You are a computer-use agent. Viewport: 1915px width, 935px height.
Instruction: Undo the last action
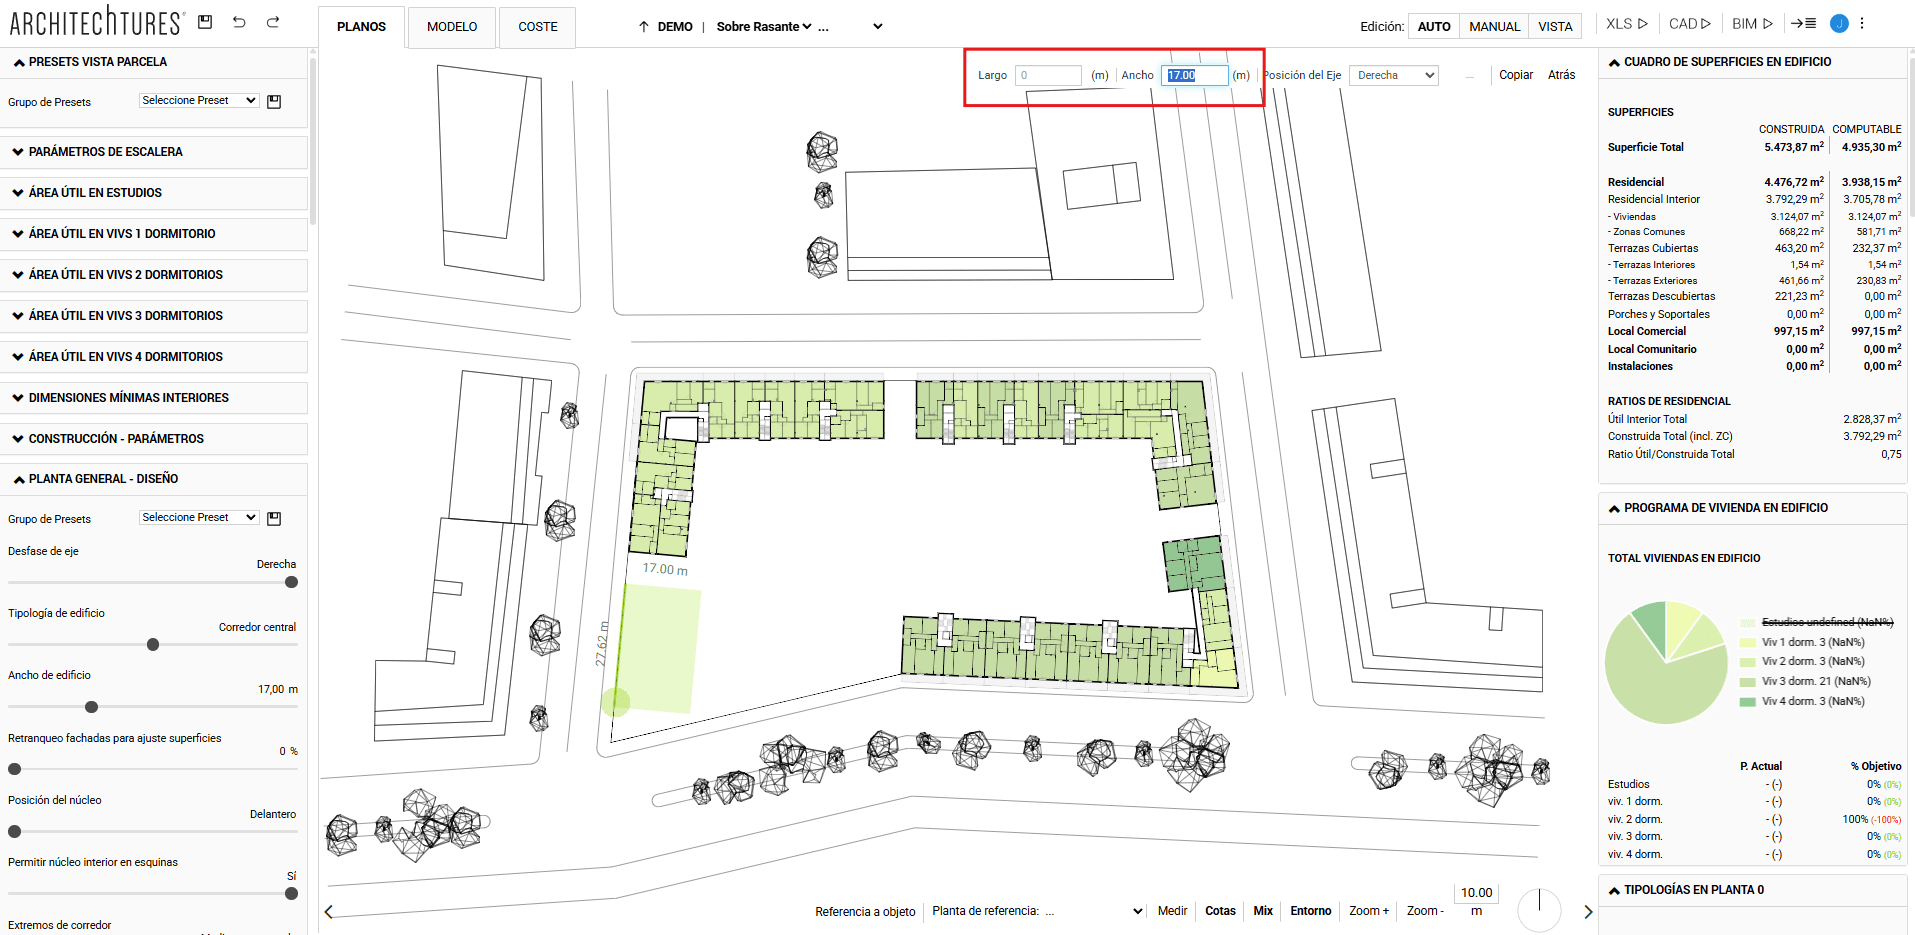[x=239, y=22]
